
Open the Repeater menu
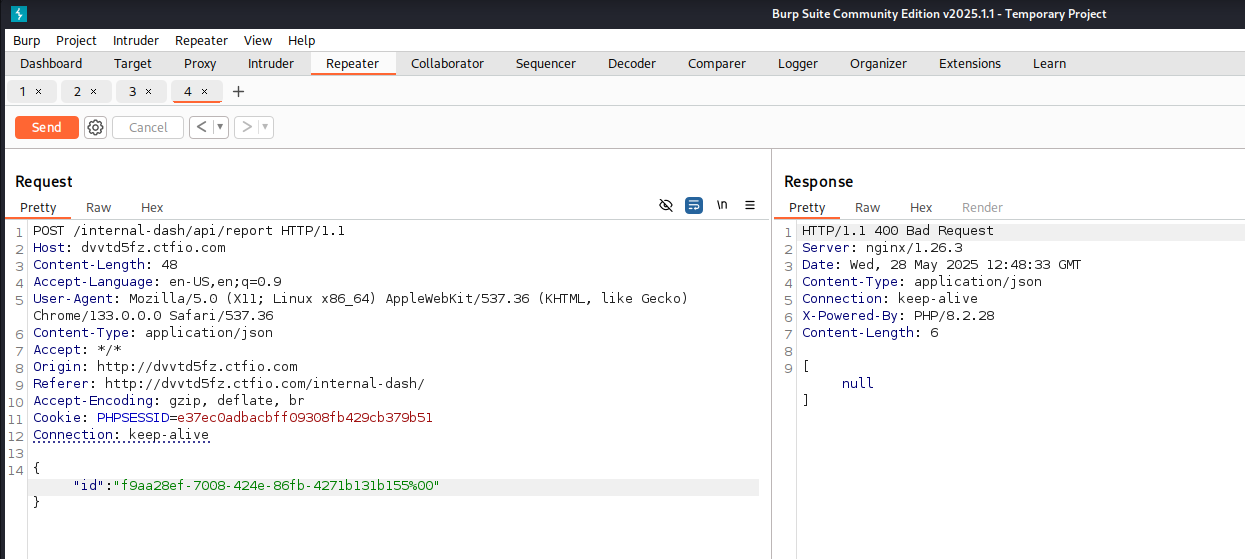(201, 40)
